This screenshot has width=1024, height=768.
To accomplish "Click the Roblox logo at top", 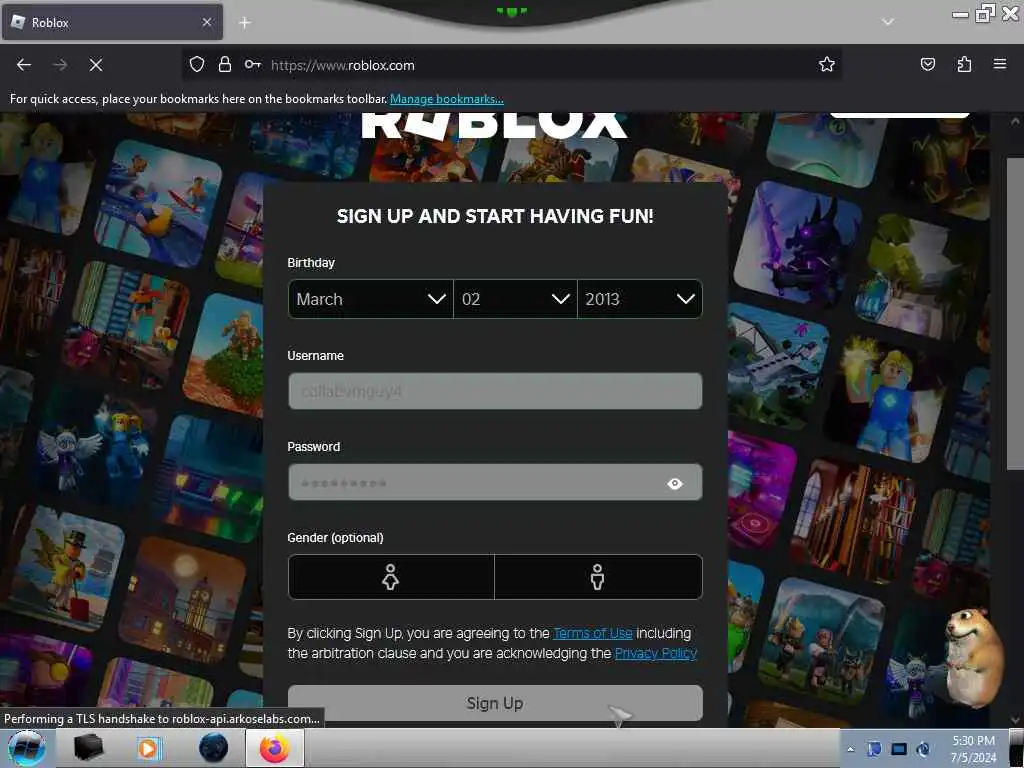I will [494, 125].
